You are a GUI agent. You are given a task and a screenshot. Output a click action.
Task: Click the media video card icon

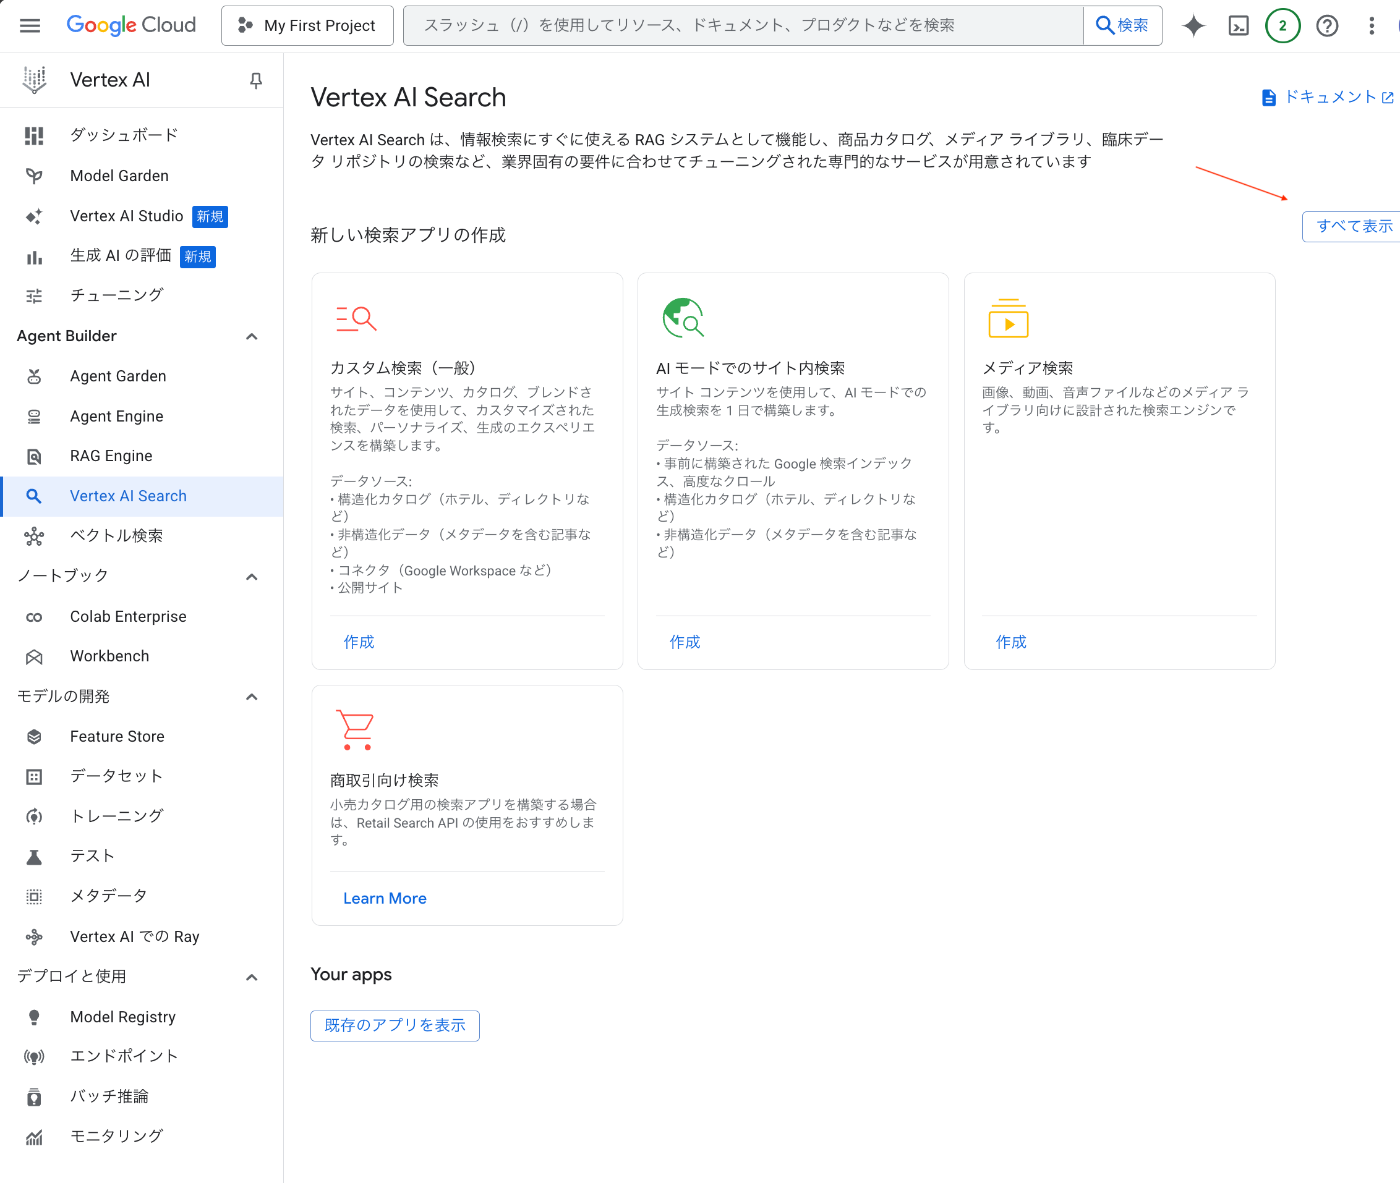click(1008, 318)
